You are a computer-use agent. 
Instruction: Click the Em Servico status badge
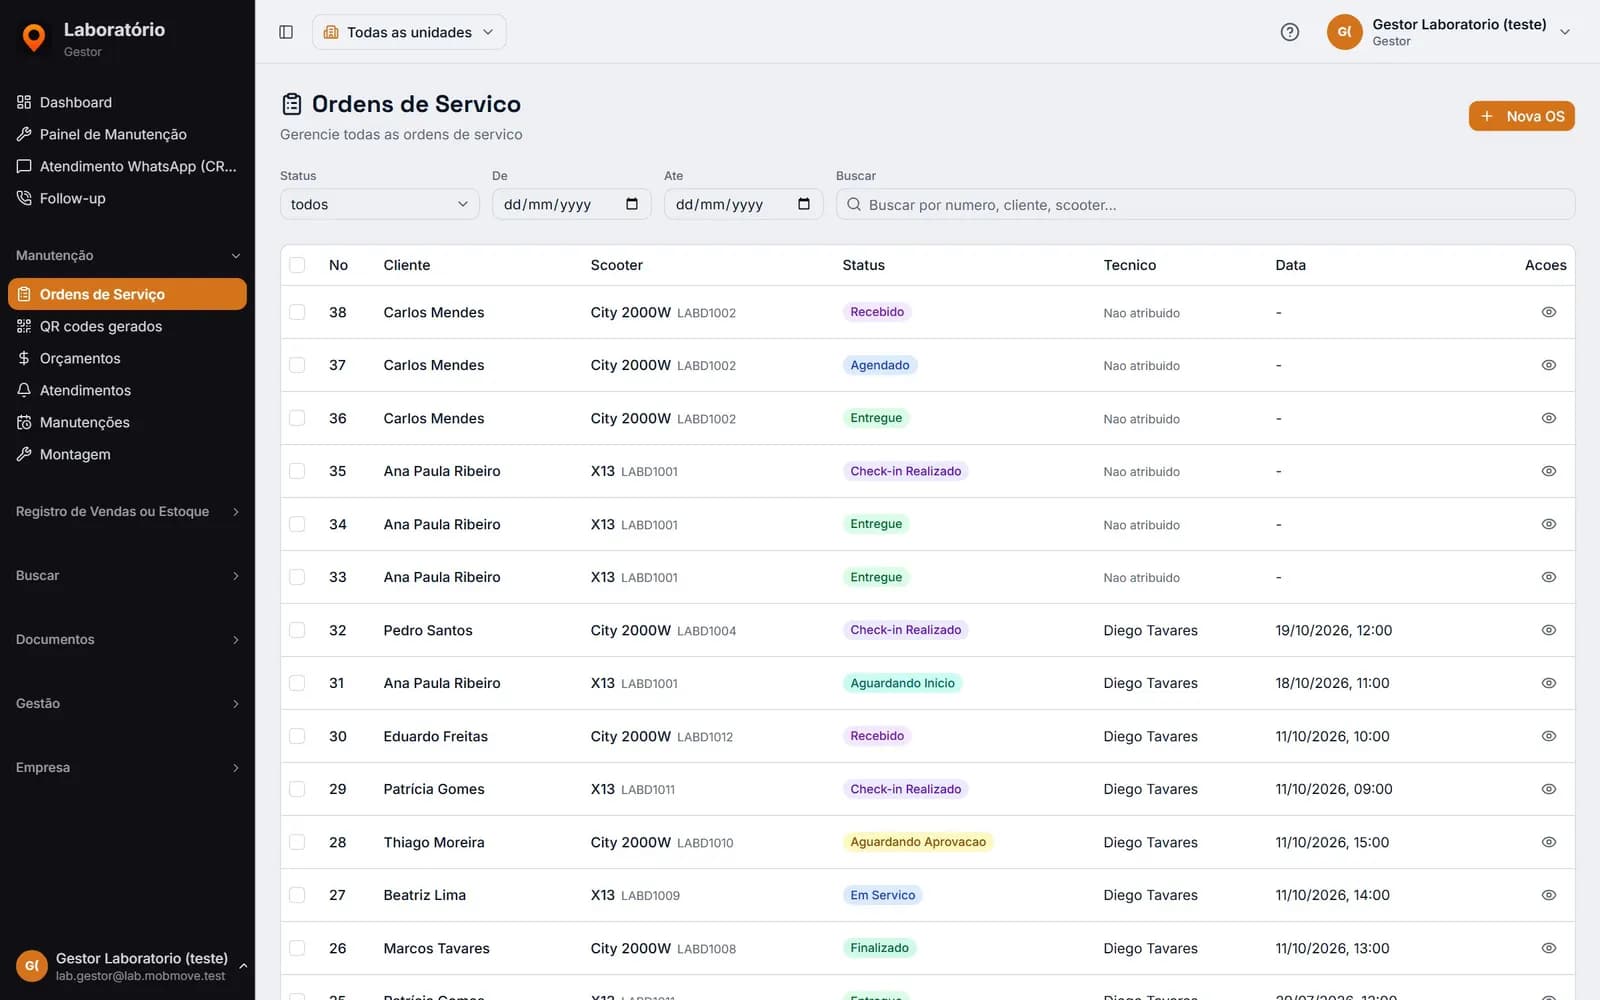click(882, 895)
